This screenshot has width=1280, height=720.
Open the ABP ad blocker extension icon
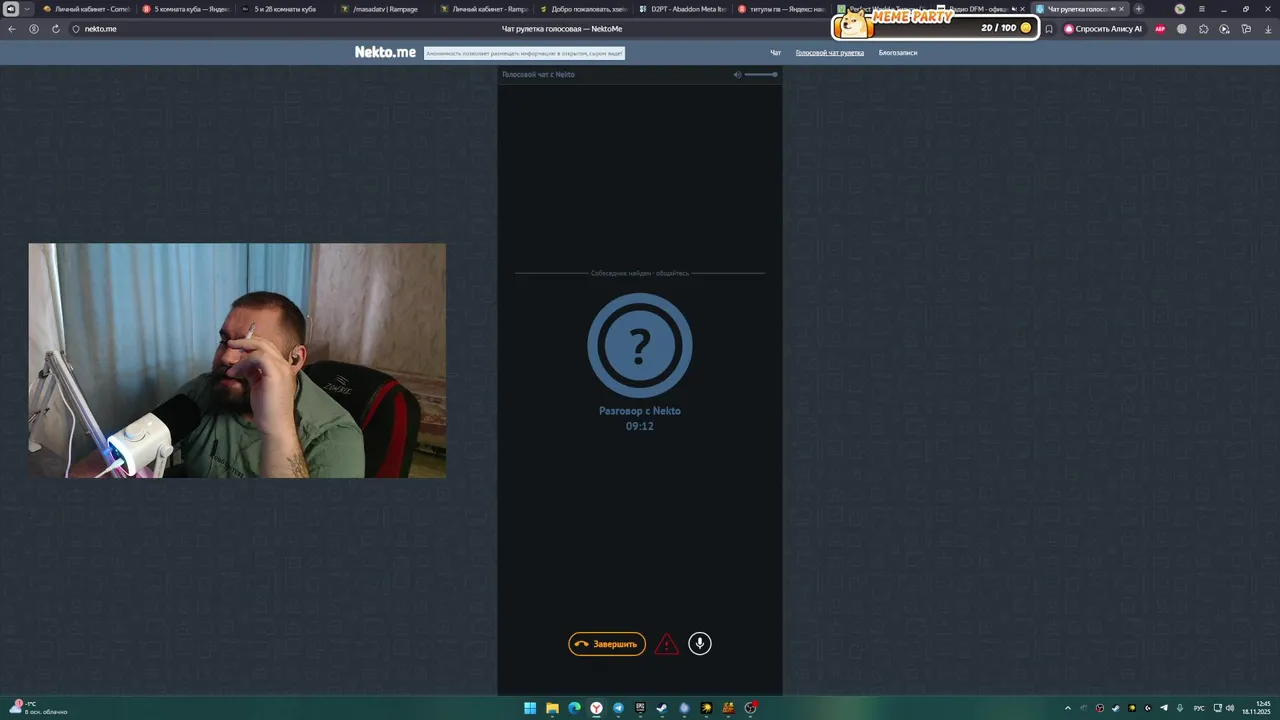tap(1160, 29)
